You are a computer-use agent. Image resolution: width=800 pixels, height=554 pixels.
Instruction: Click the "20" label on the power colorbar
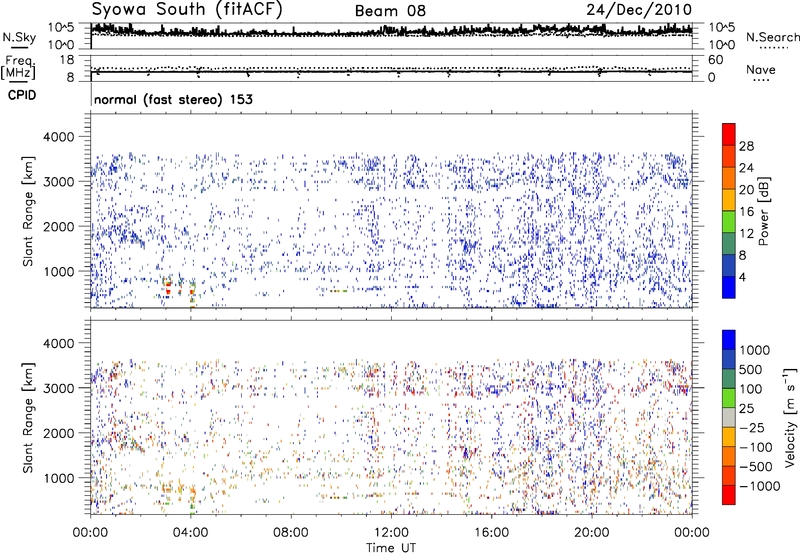(x=746, y=190)
